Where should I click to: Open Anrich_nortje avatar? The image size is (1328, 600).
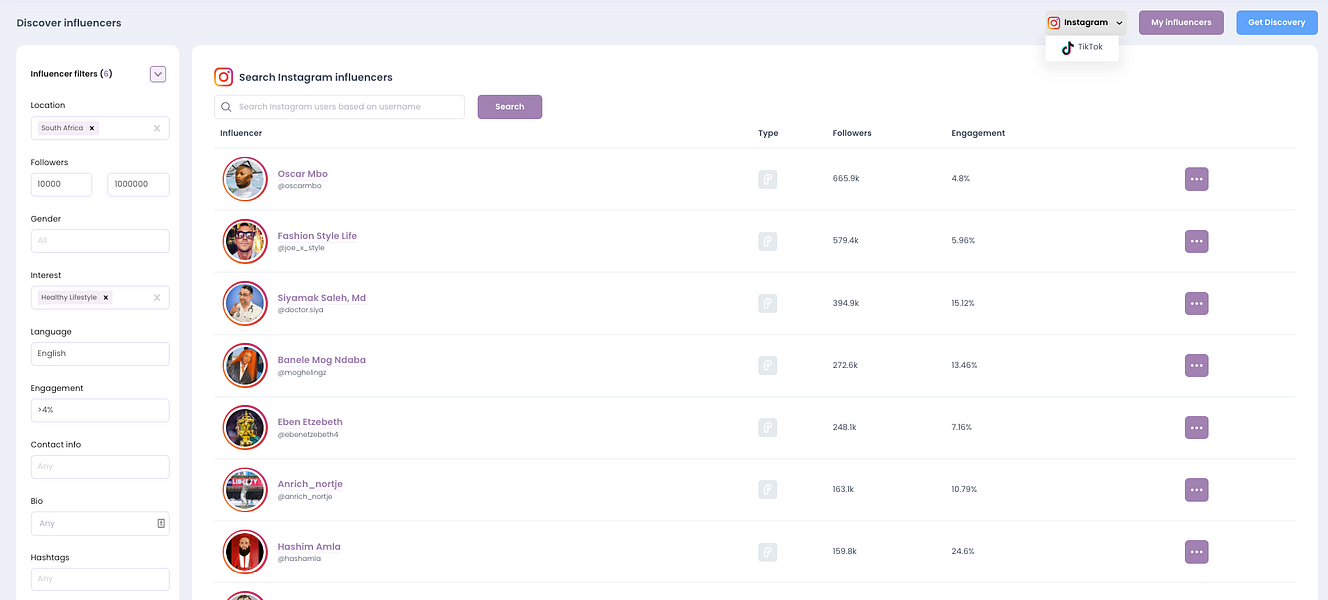pyautogui.click(x=245, y=489)
